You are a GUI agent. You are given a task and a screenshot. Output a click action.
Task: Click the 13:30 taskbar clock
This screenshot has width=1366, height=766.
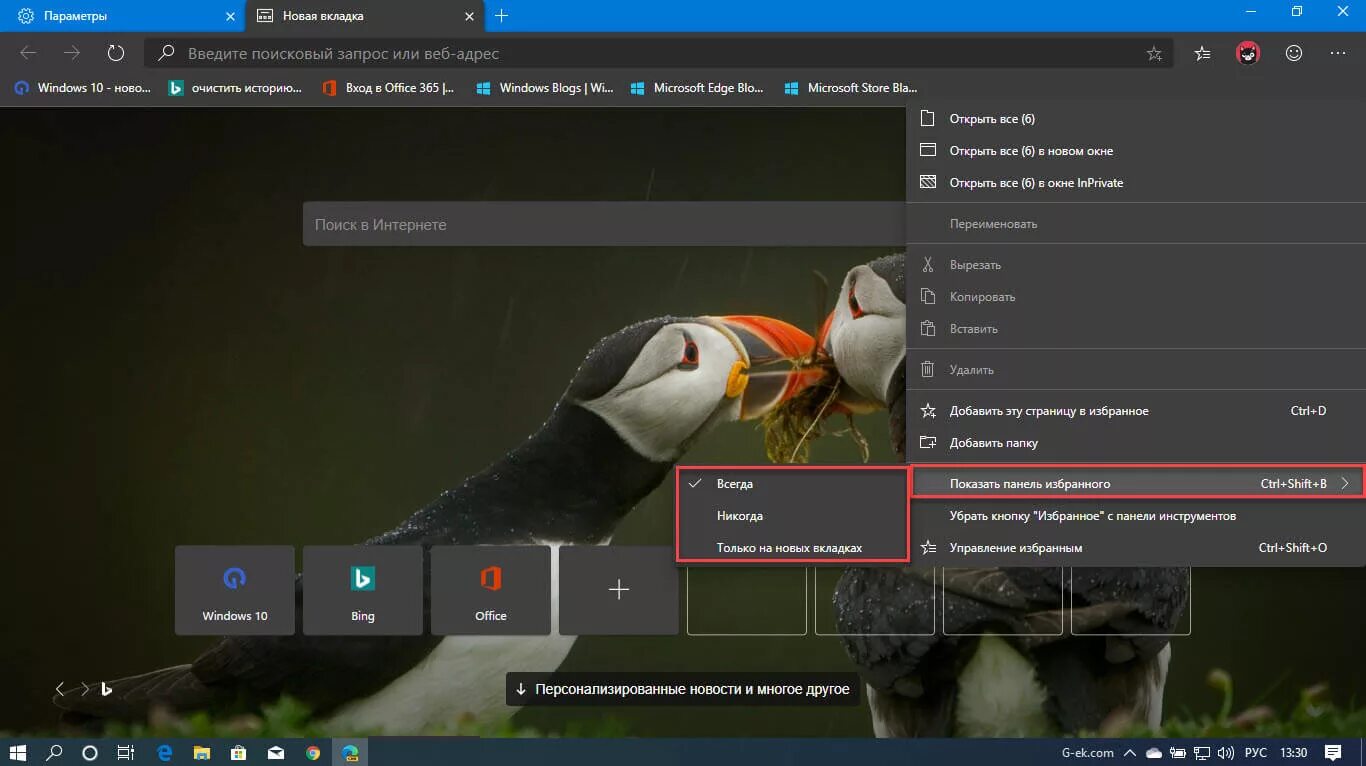click(x=1293, y=752)
